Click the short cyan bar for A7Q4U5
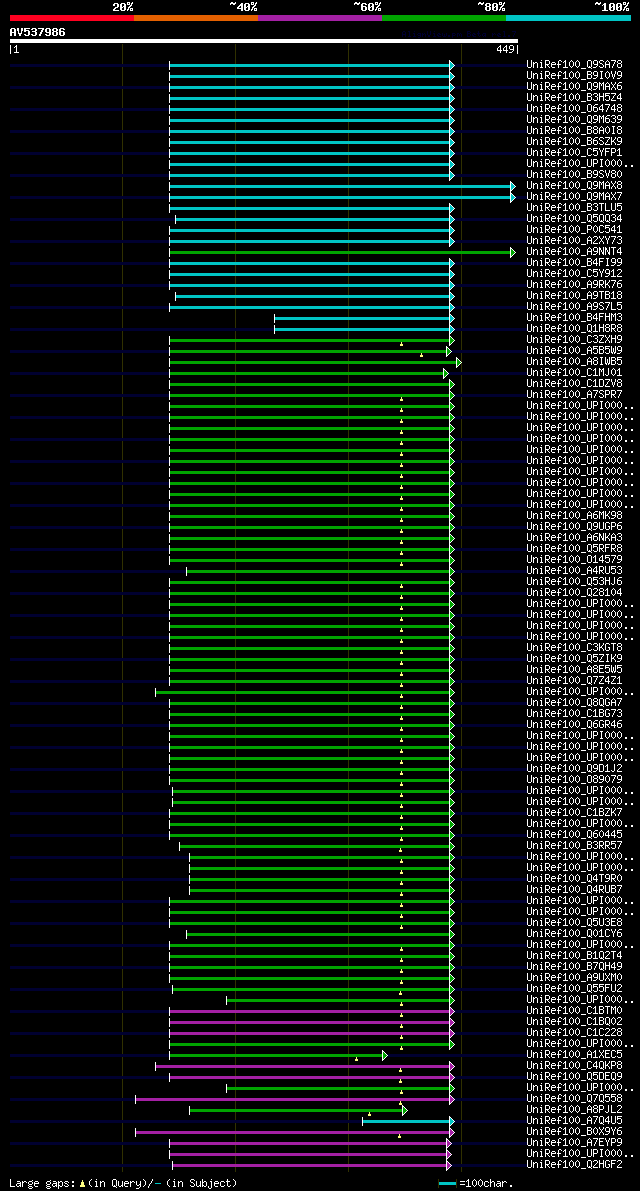This screenshot has height=1191, width=640. tap(408, 1122)
